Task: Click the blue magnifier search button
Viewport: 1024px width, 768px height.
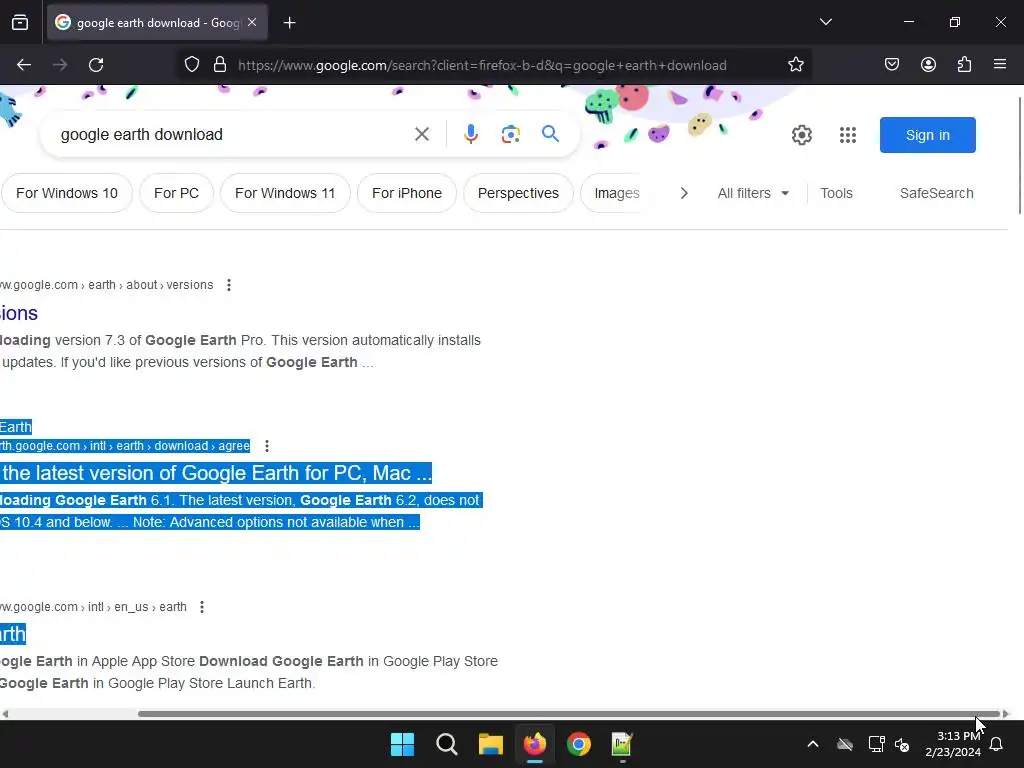Action: tap(551, 134)
